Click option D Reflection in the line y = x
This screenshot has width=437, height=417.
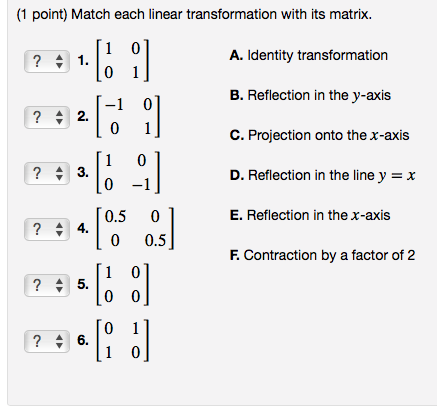click(x=322, y=175)
